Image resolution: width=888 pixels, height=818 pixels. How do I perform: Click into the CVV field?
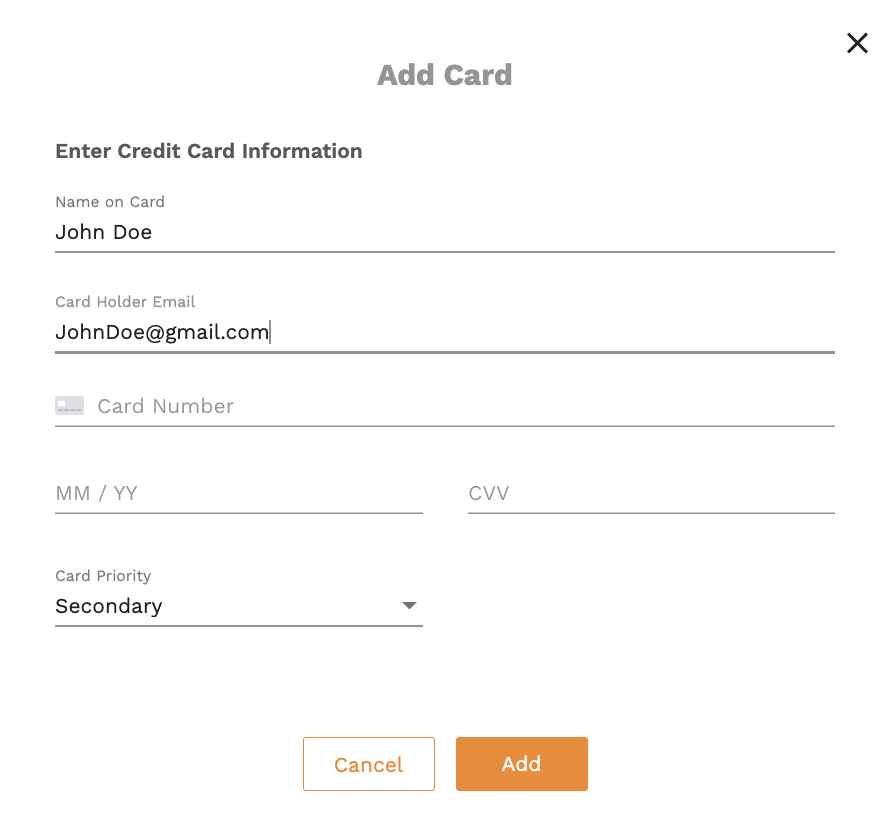point(651,493)
